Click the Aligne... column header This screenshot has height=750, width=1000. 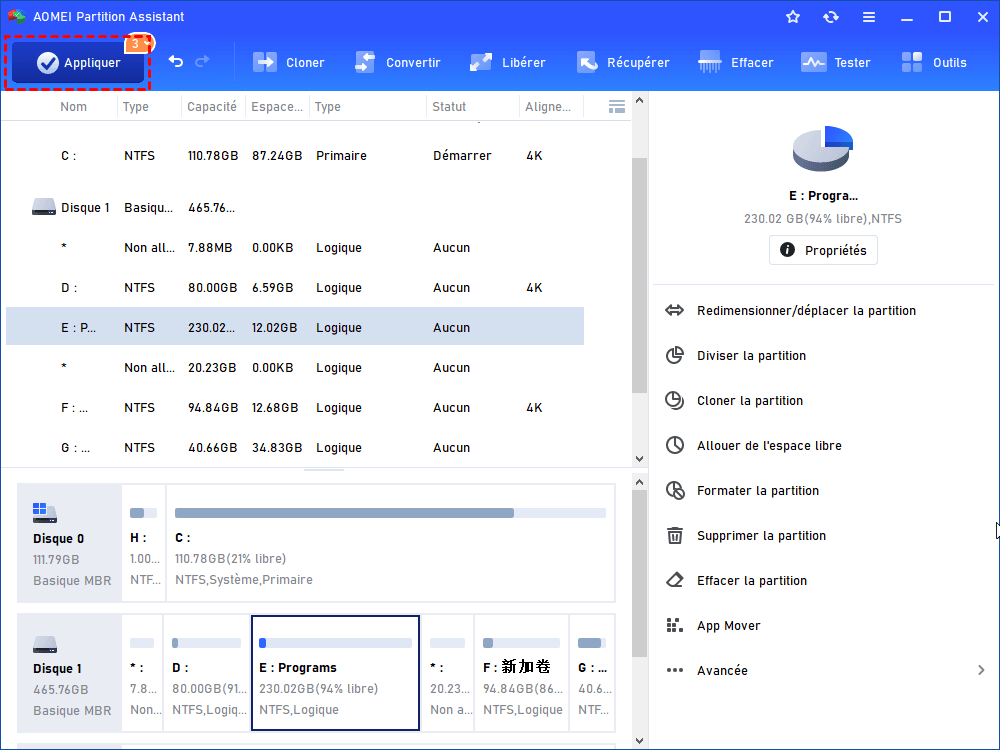tap(548, 107)
